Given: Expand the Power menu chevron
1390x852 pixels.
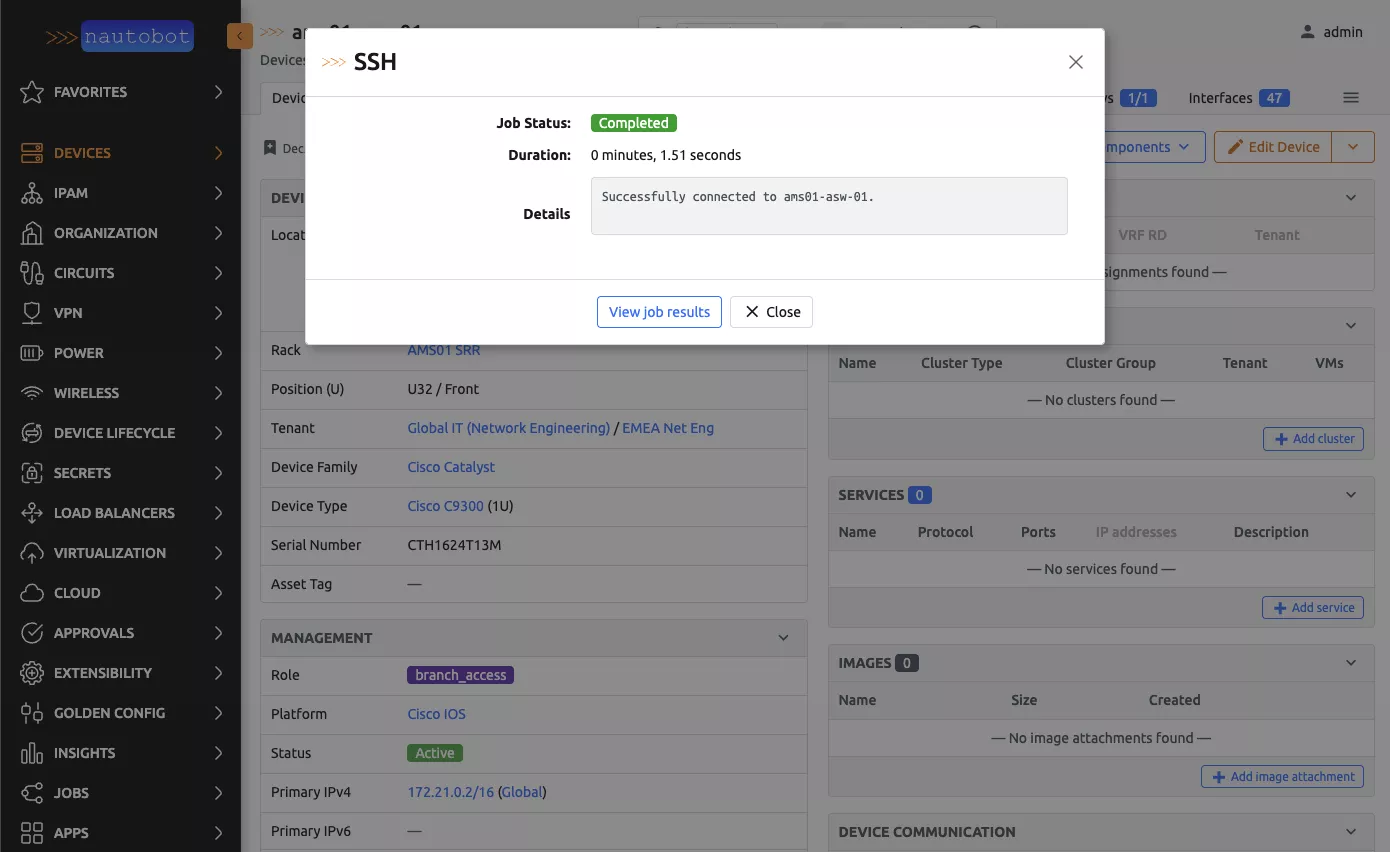Looking at the screenshot, I should pos(218,353).
